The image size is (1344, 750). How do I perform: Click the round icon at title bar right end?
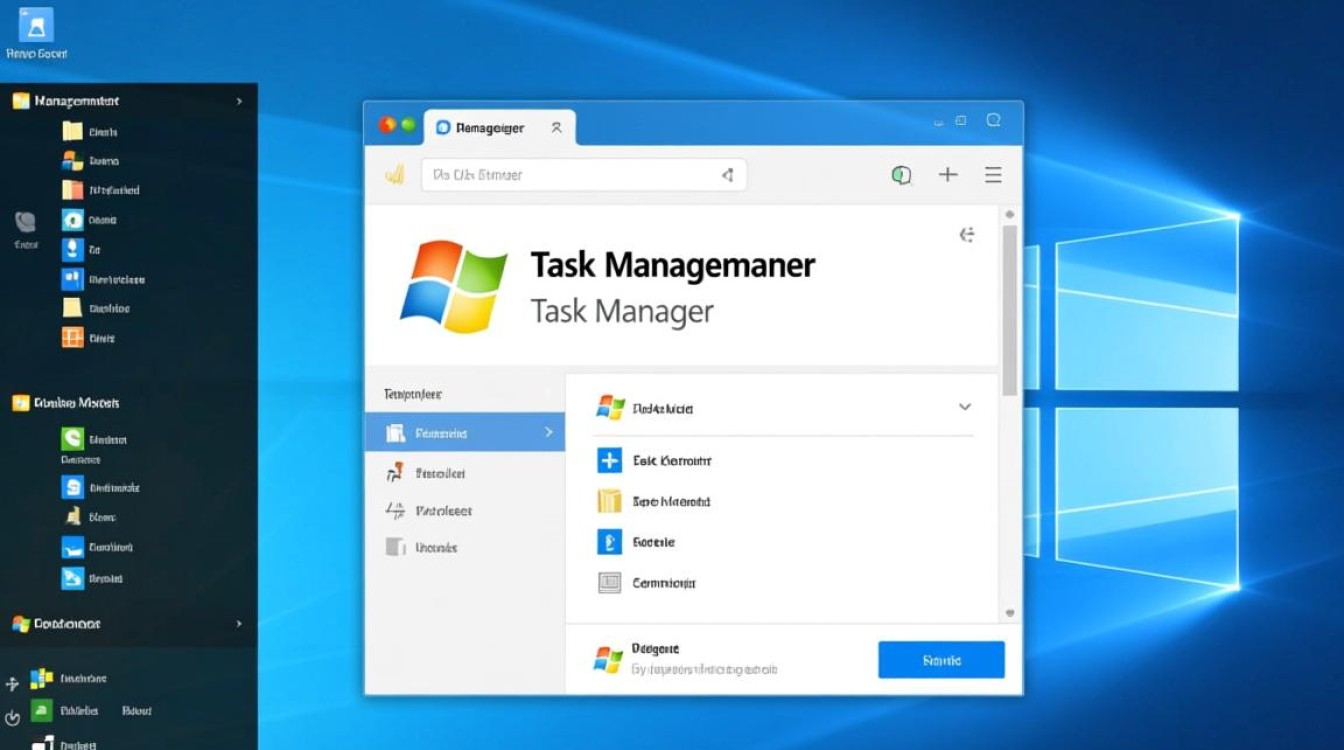pyautogui.click(x=994, y=120)
